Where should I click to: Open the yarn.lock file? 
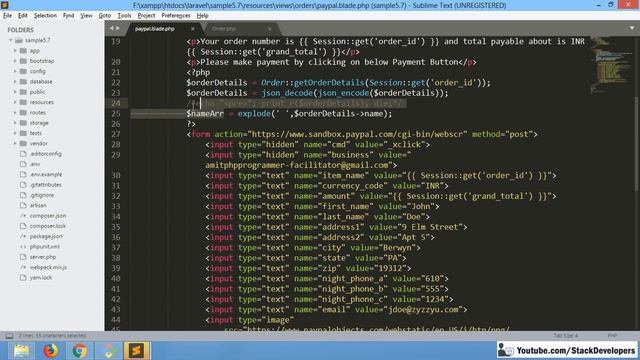(40, 278)
